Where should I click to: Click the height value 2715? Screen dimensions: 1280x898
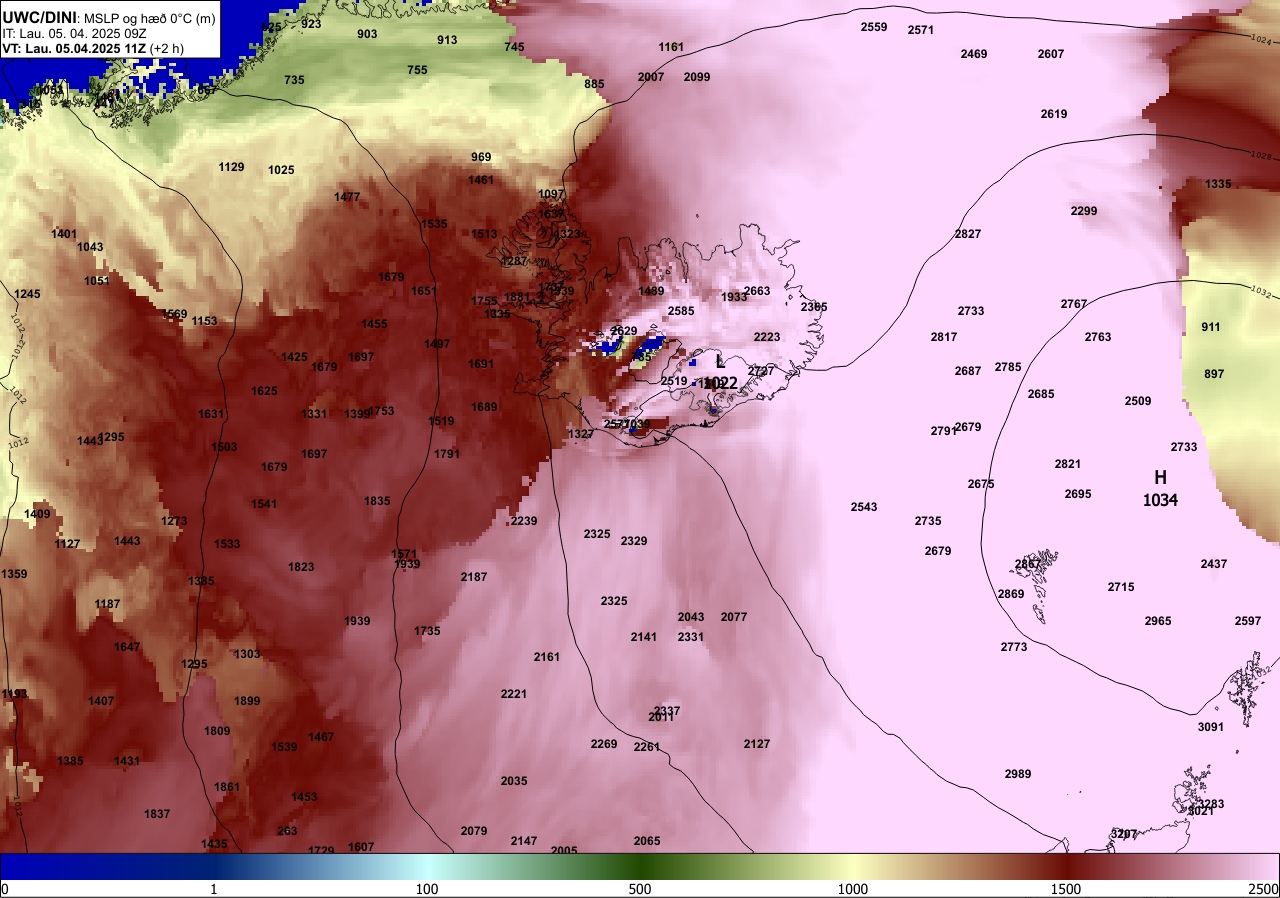click(x=1121, y=587)
